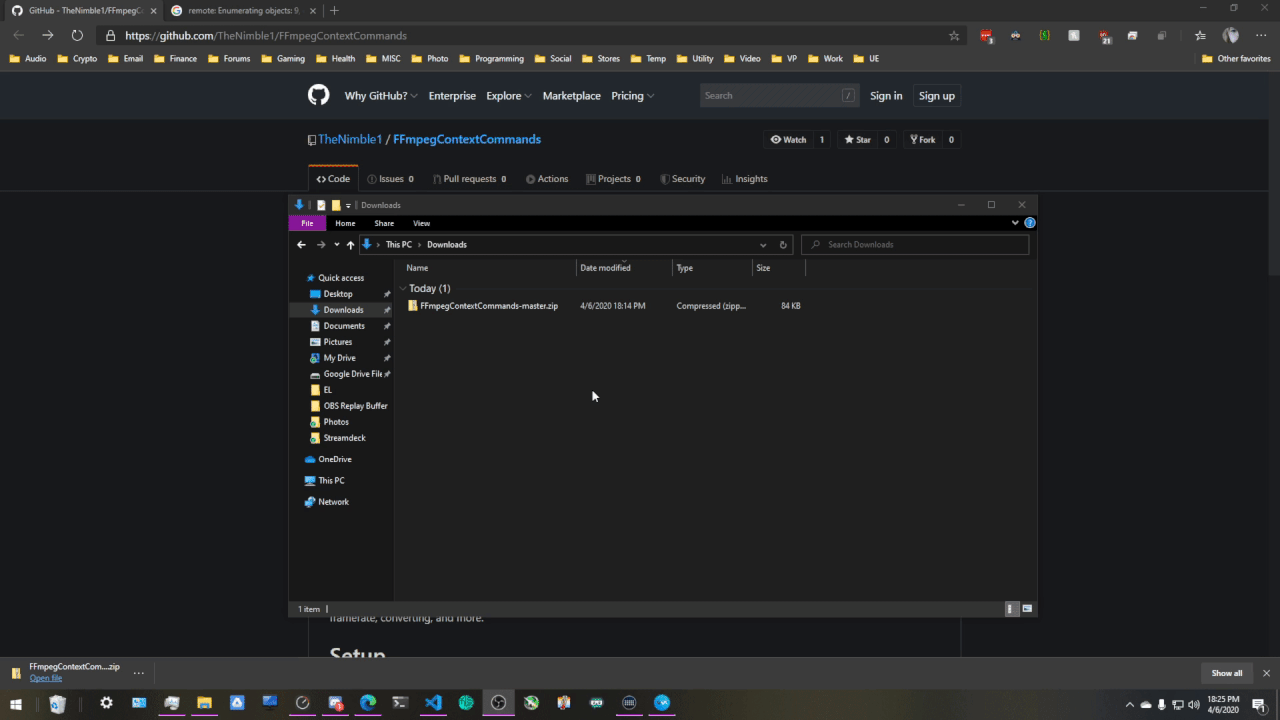Click the Sign in link
Image resolution: width=1280 pixels, height=720 pixels.
coord(886,96)
